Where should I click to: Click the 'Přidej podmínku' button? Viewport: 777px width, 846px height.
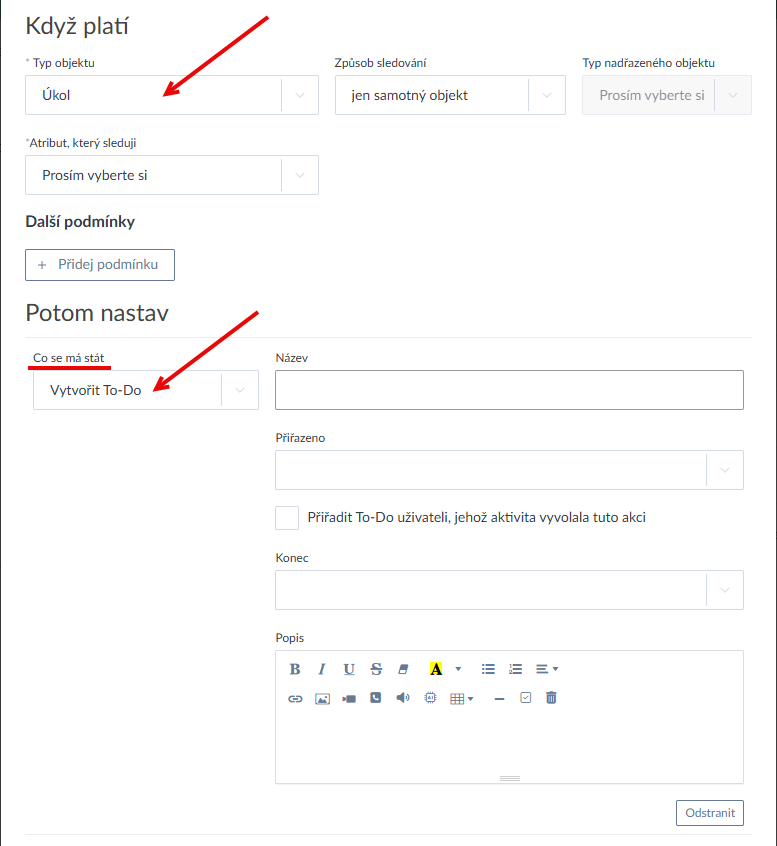pos(100,264)
